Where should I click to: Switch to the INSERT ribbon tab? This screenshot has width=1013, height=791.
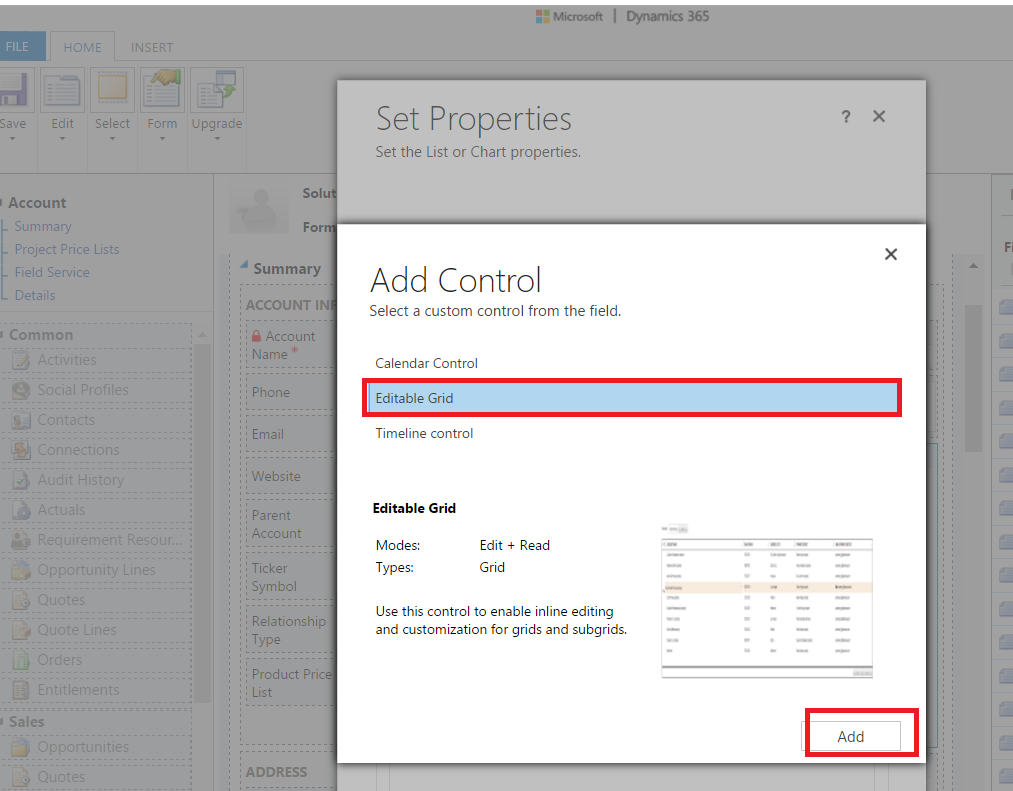[151, 46]
